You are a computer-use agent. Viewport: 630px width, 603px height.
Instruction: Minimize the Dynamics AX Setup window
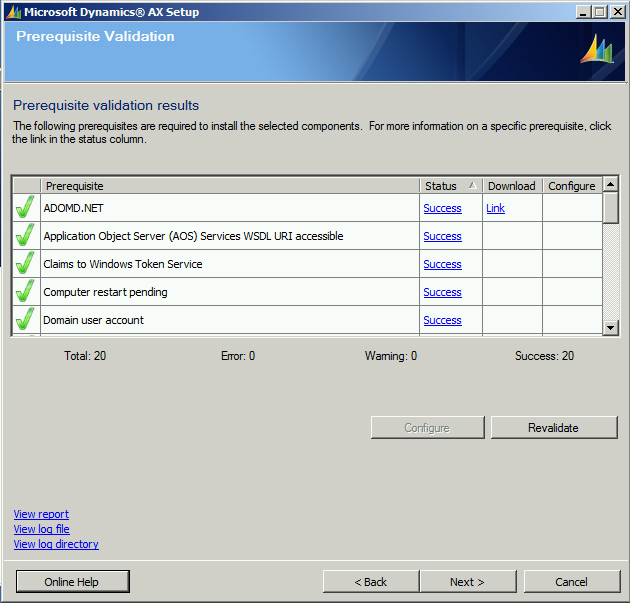(583, 12)
